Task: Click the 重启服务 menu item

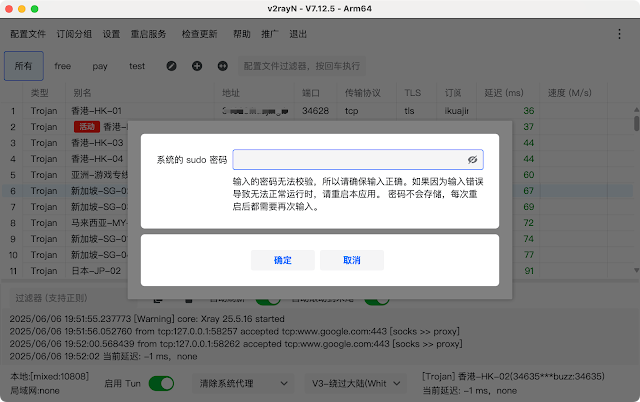Action: pos(149,33)
